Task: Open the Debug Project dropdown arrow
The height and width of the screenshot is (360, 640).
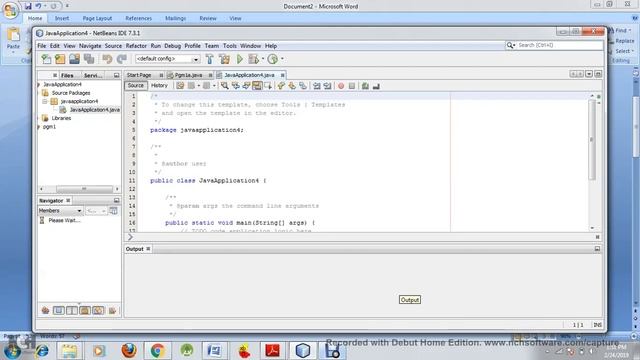Action: (x=263, y=59)
